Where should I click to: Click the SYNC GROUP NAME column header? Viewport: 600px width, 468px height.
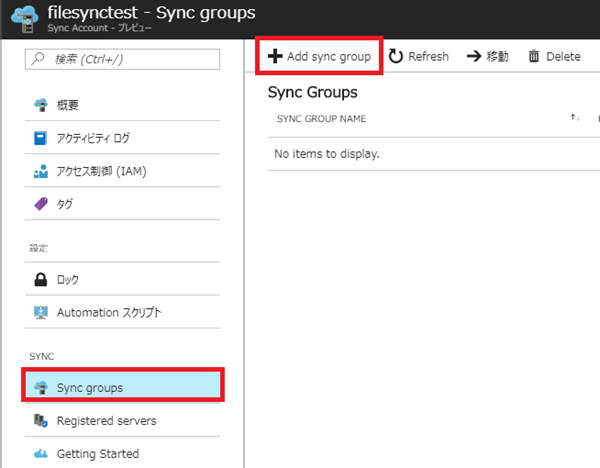321,119
